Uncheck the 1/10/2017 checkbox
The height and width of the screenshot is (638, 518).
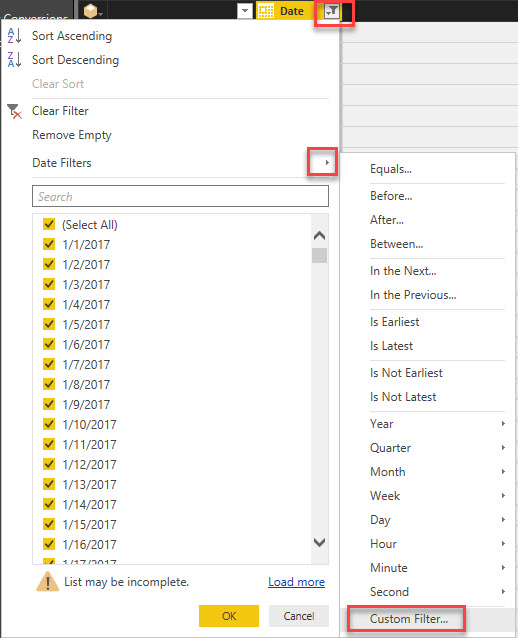click(x=49, y=424)
